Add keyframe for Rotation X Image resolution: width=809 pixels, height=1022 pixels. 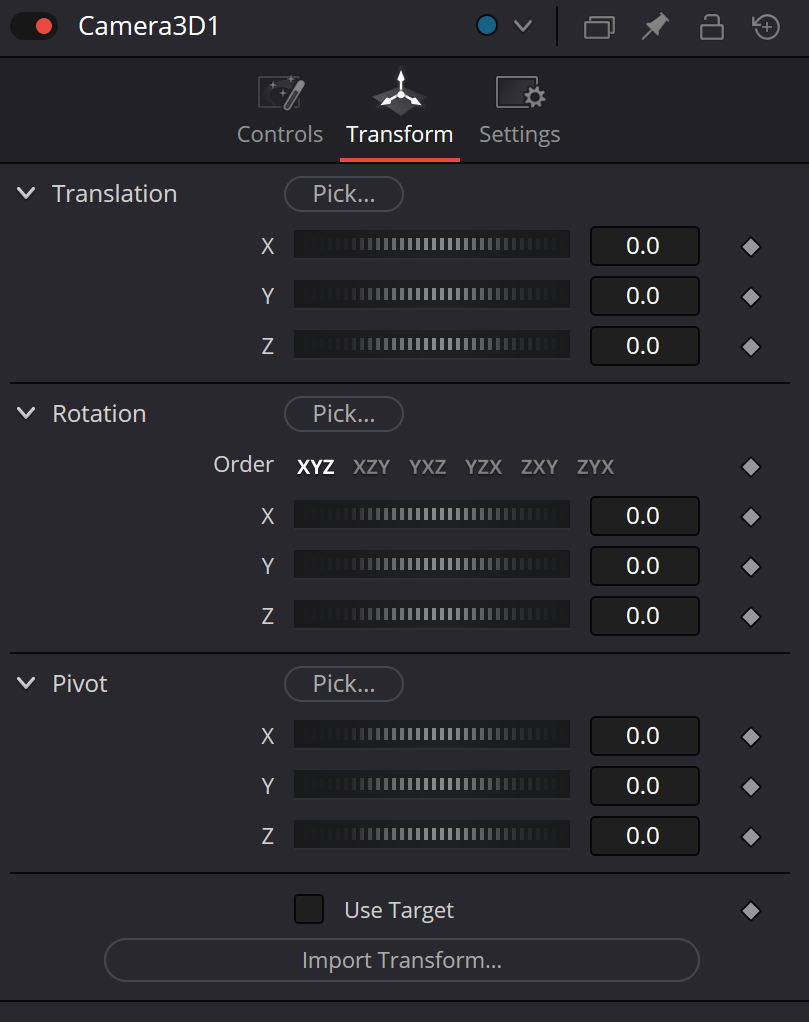tap(751, 517)
